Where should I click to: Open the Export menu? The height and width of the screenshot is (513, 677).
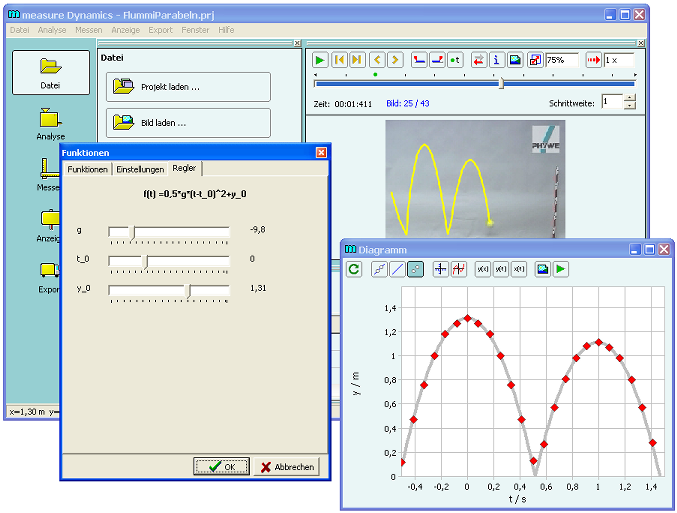tap(160, 30)
